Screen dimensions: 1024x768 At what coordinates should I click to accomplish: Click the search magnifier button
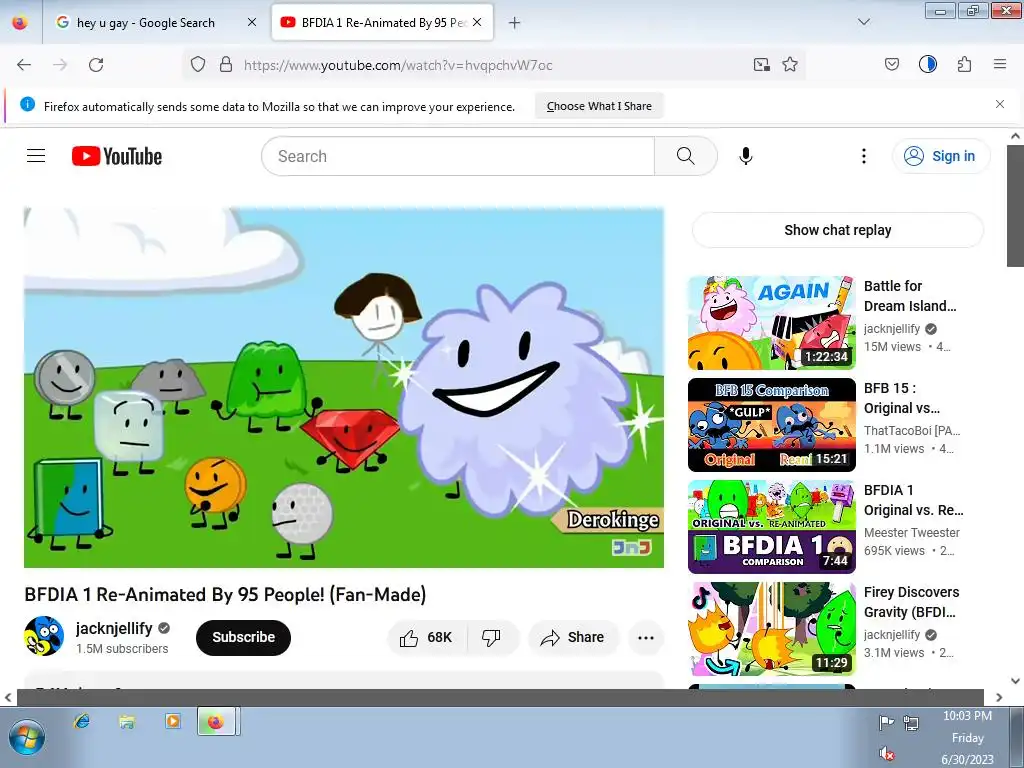(x=686, y=156)
